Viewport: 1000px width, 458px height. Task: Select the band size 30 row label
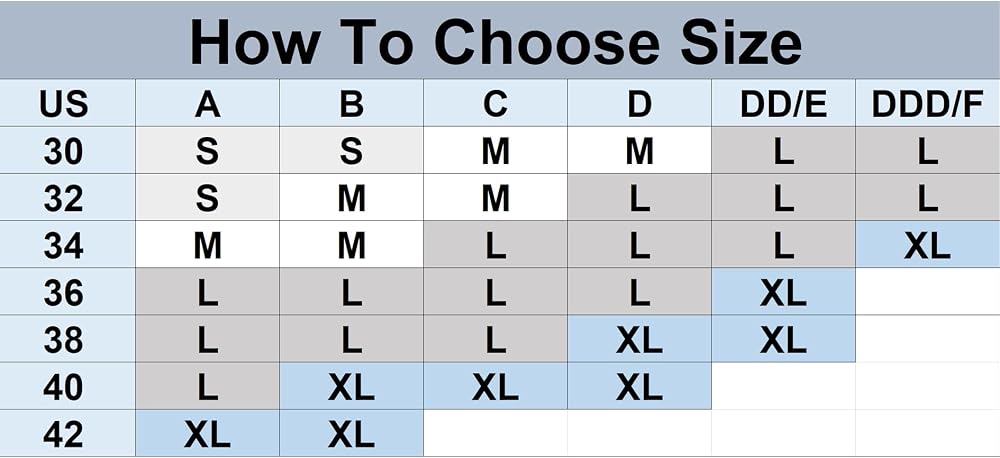pyautogui.click(x=68, y=151)
